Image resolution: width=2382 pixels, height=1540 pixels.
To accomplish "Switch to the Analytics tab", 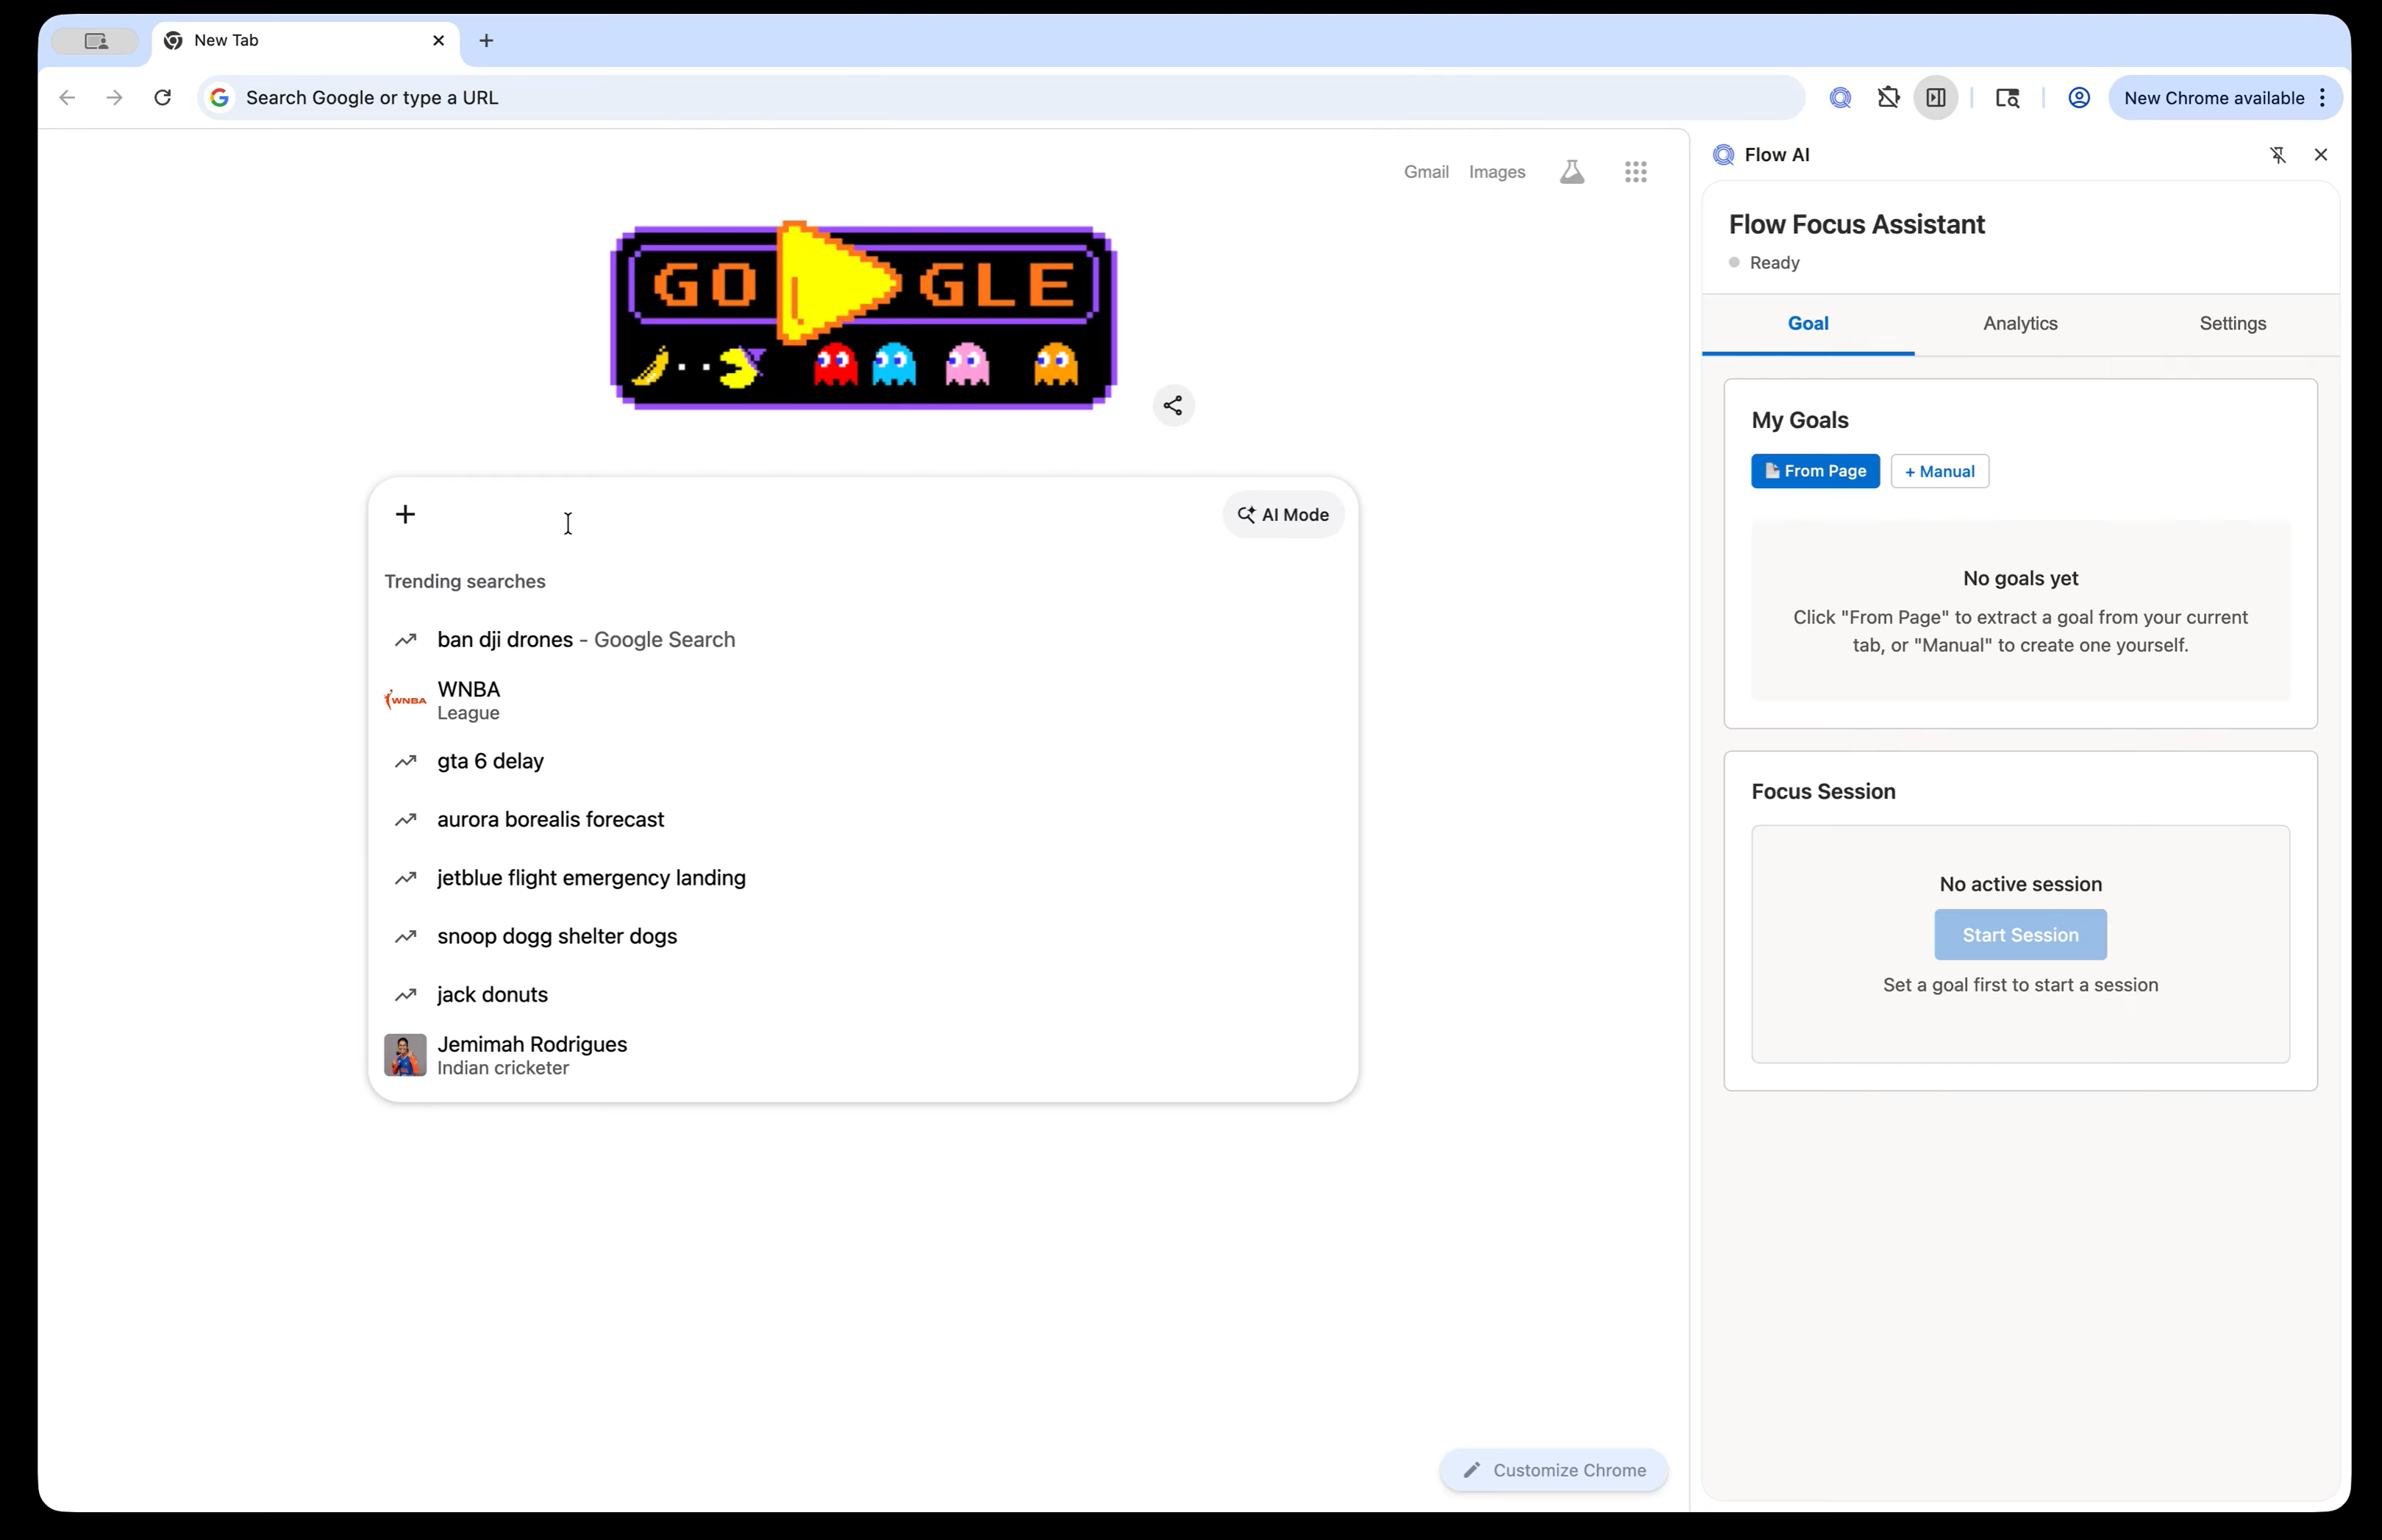I will pos(2019,324).
